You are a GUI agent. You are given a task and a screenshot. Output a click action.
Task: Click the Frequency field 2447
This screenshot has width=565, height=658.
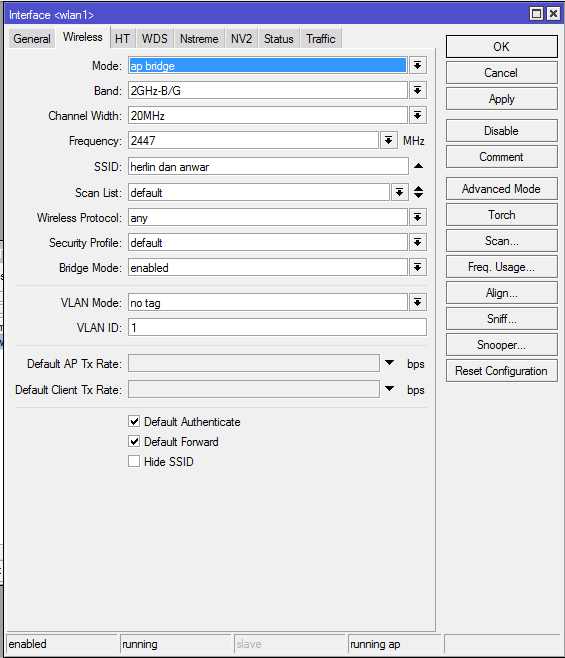coord(253,140)
